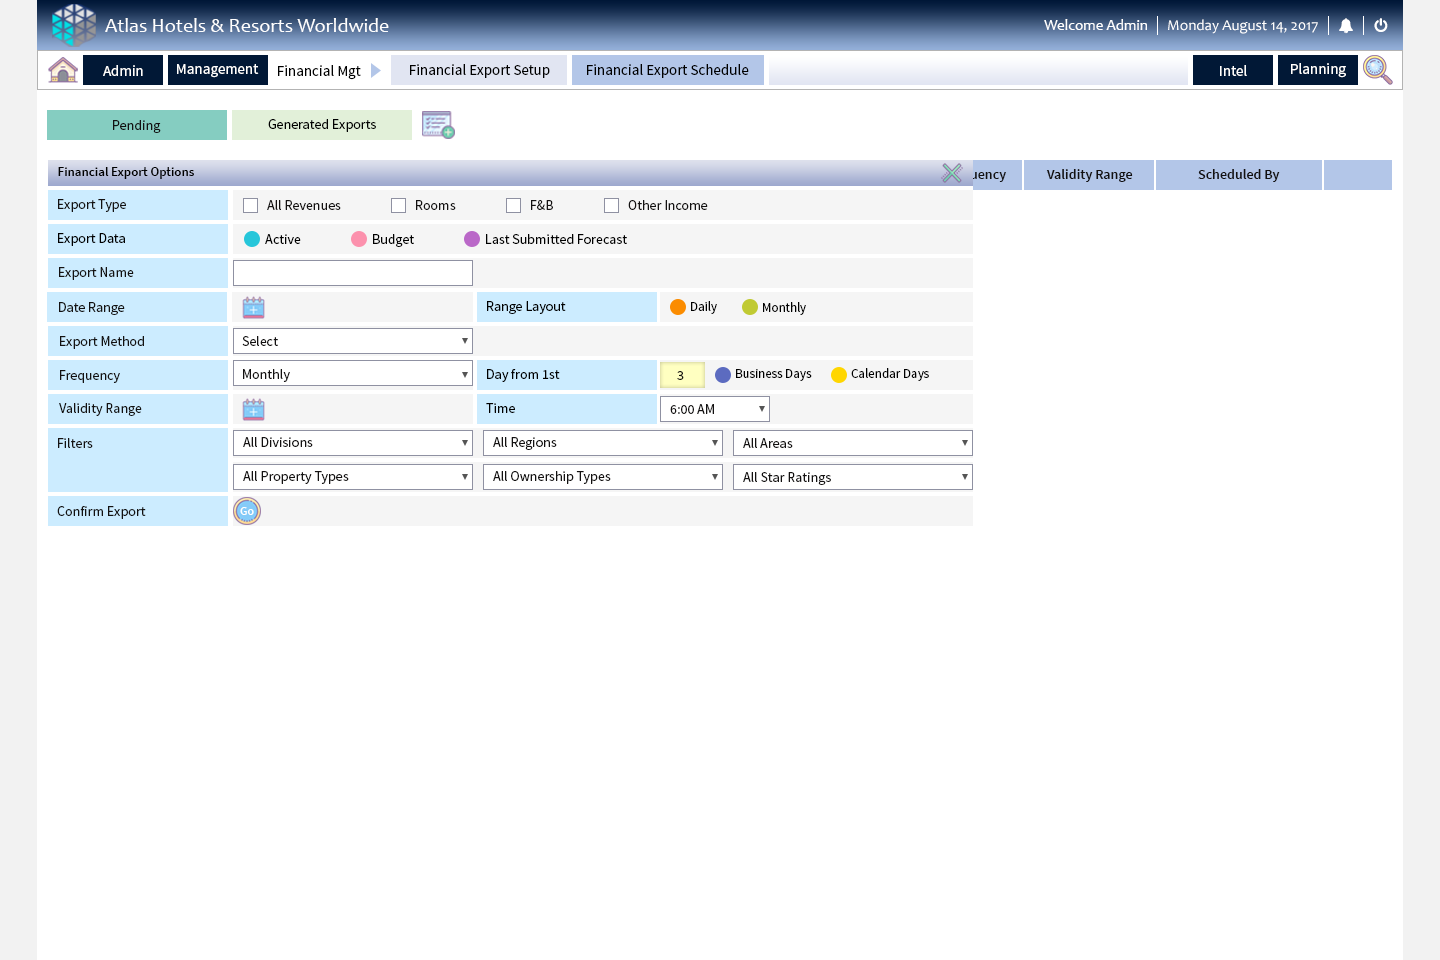The image size is (1440, 960).
Task: Check the All Revenues checkbox
Action: pos(251,206)
